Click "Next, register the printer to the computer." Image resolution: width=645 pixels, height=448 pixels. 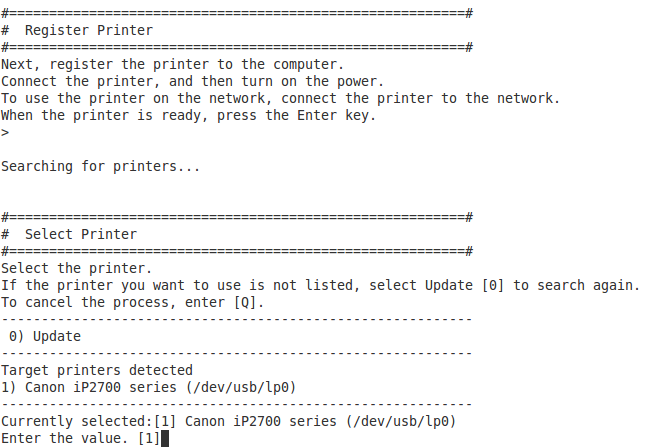tap(172, 65)
